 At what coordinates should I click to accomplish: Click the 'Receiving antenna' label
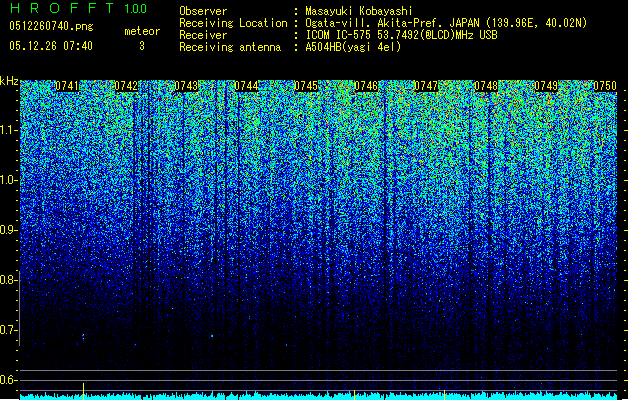coord(230,47)
